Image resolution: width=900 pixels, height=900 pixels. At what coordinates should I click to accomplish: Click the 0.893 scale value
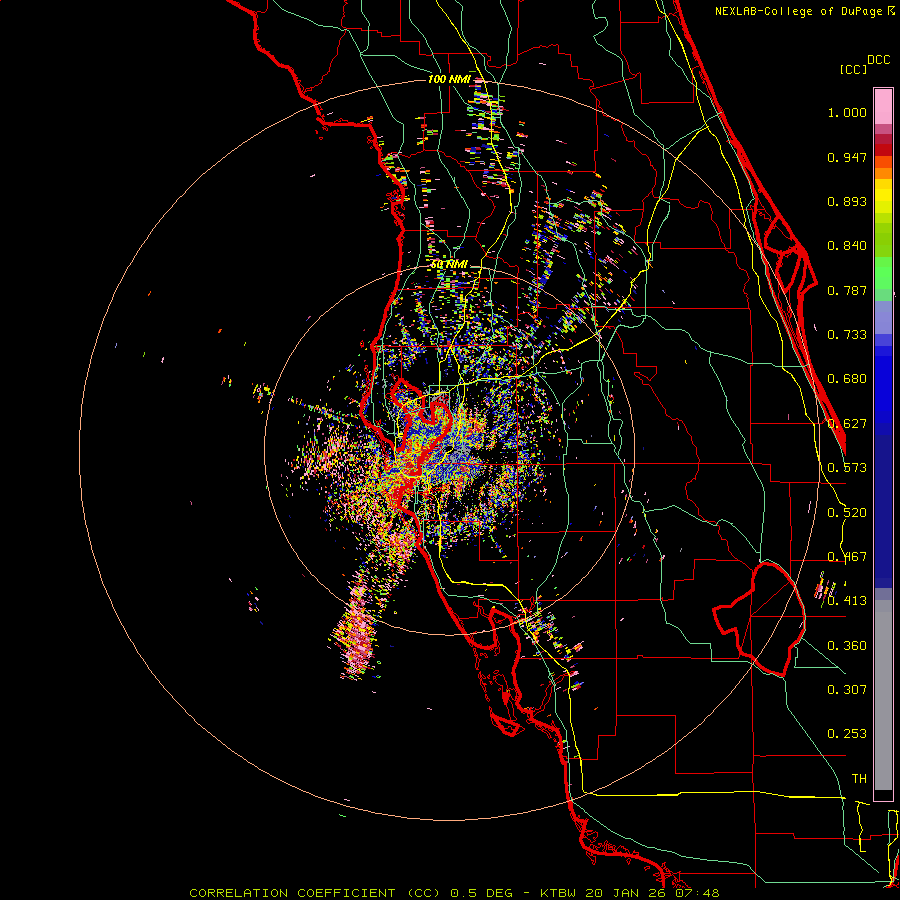(x=847, y=201)
